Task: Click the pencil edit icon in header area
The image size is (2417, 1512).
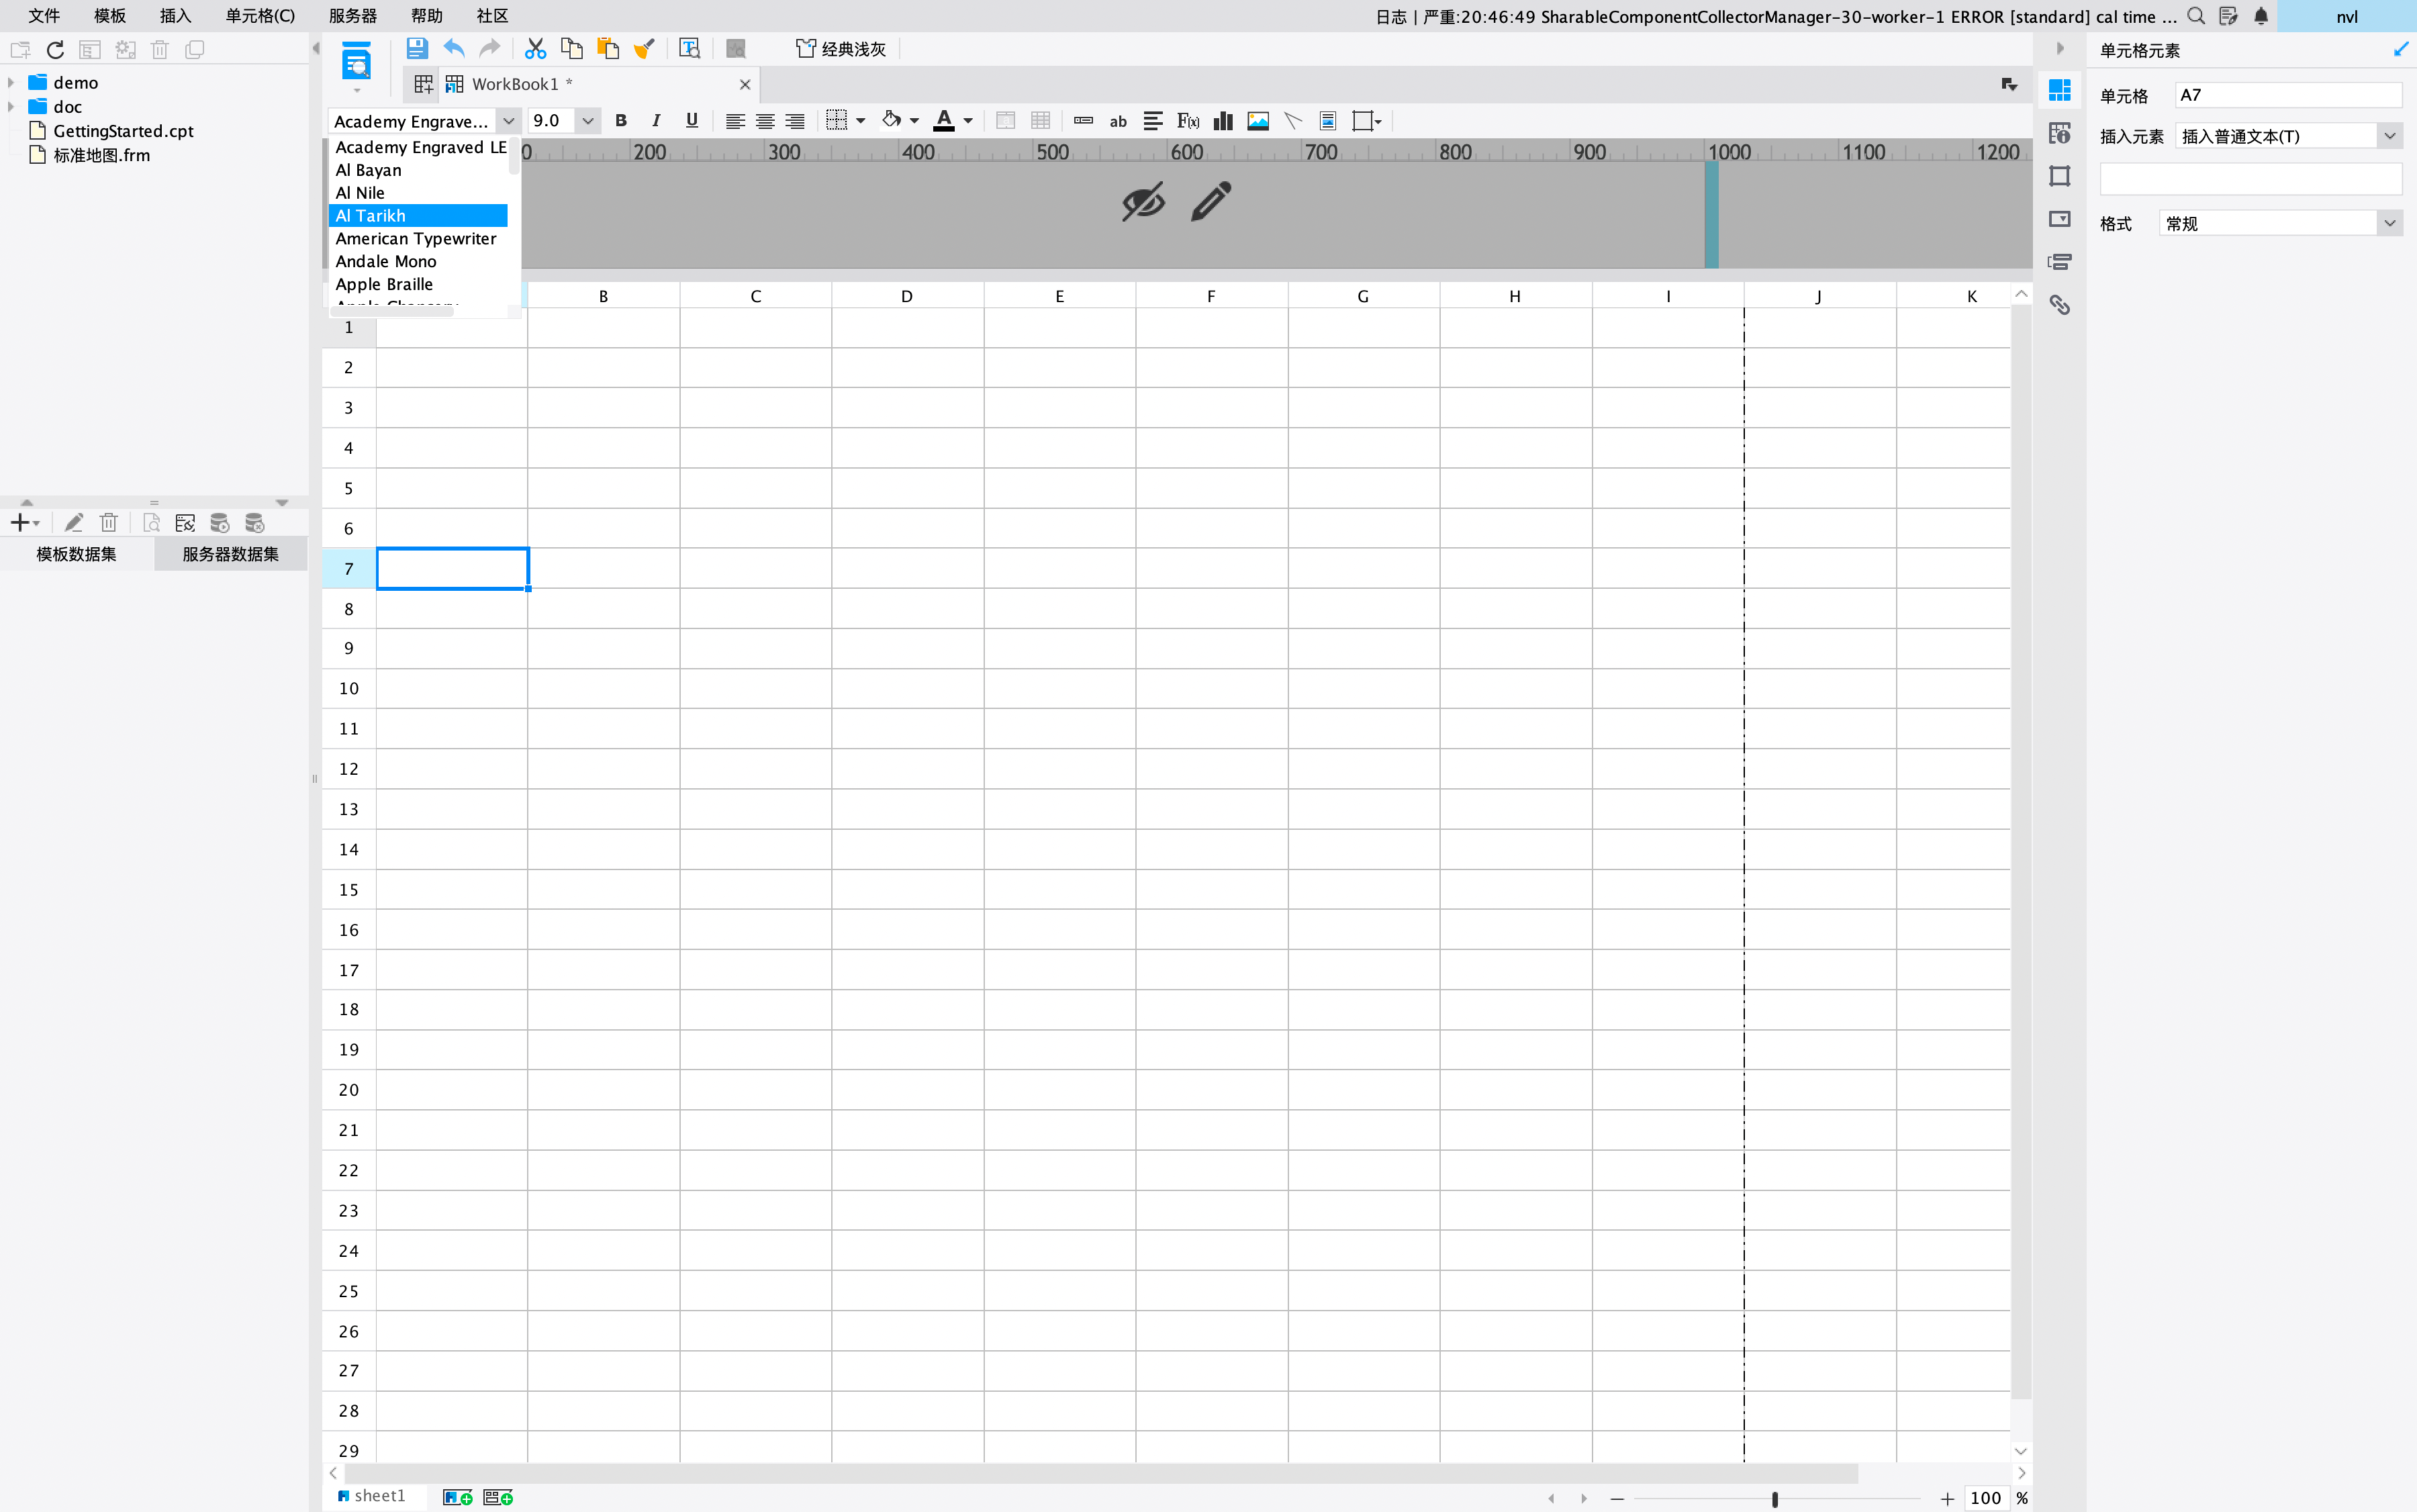Action: [x=1211, y=201]
